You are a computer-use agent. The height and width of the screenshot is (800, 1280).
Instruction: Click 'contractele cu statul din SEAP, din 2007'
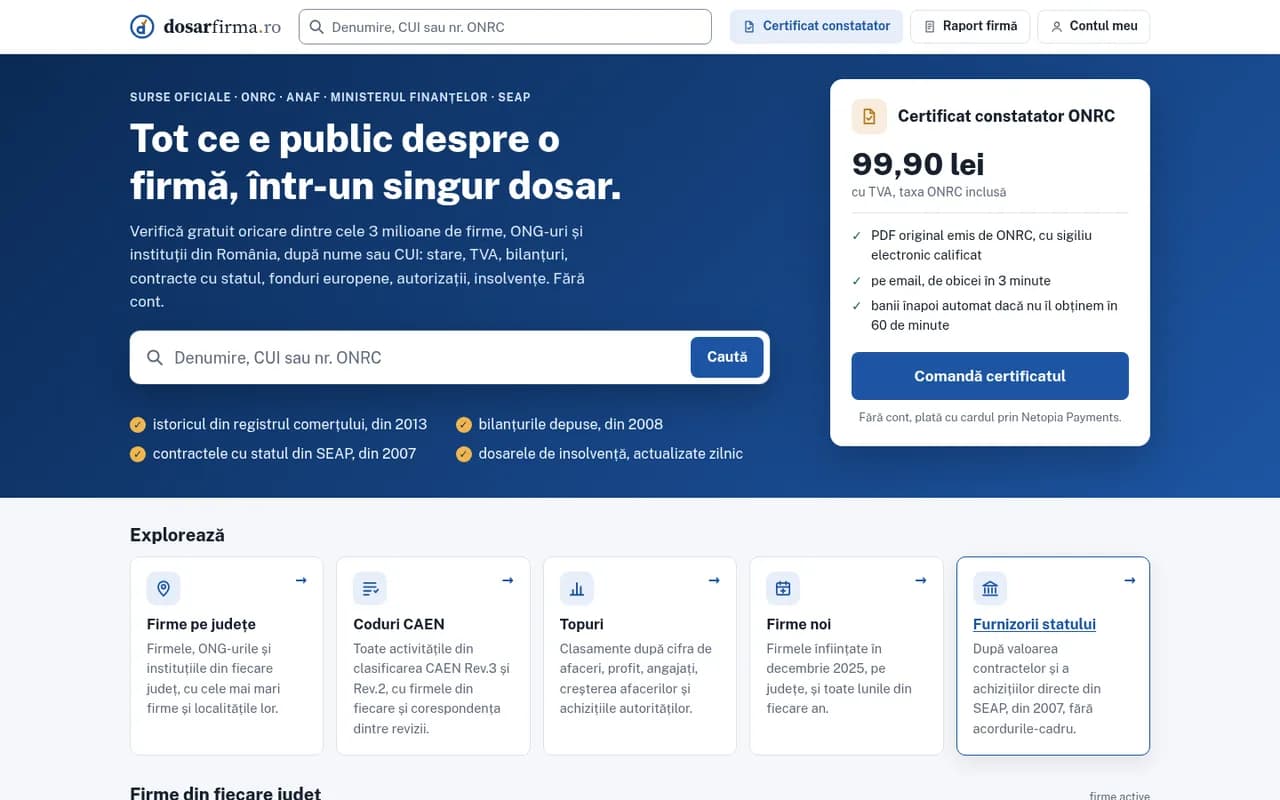tap(284, 454)
